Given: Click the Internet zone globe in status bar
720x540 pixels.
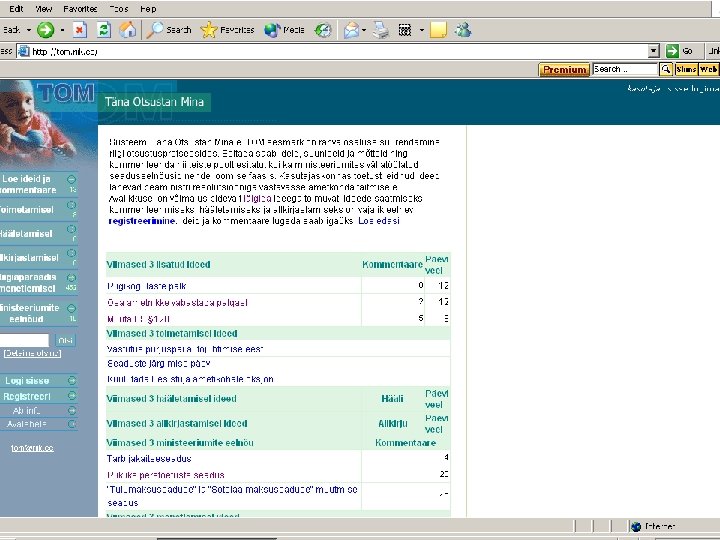Looking at the screenshot, I should pyautogui.click(x=636, y=527).
